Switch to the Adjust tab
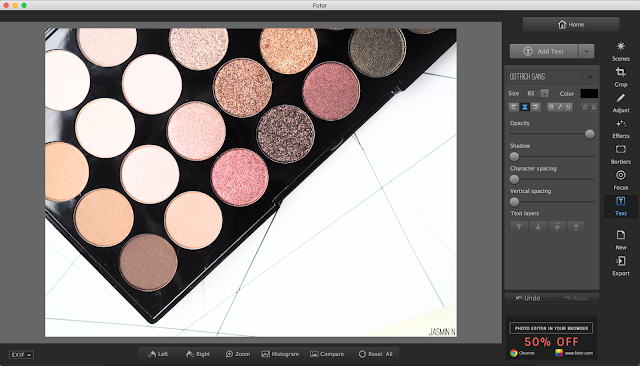Screen dimensions: 640x366 (x=620, y=103)
